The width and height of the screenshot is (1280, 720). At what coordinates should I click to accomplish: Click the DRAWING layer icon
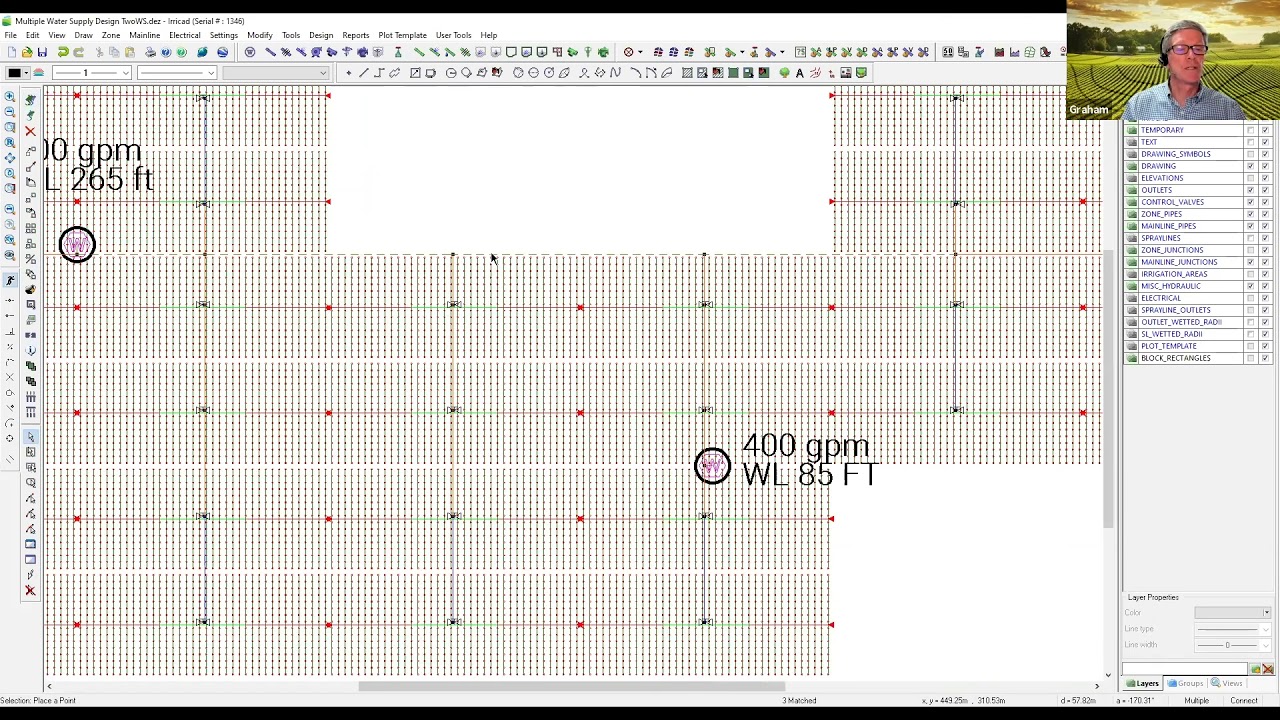(x=1132, y=166)
